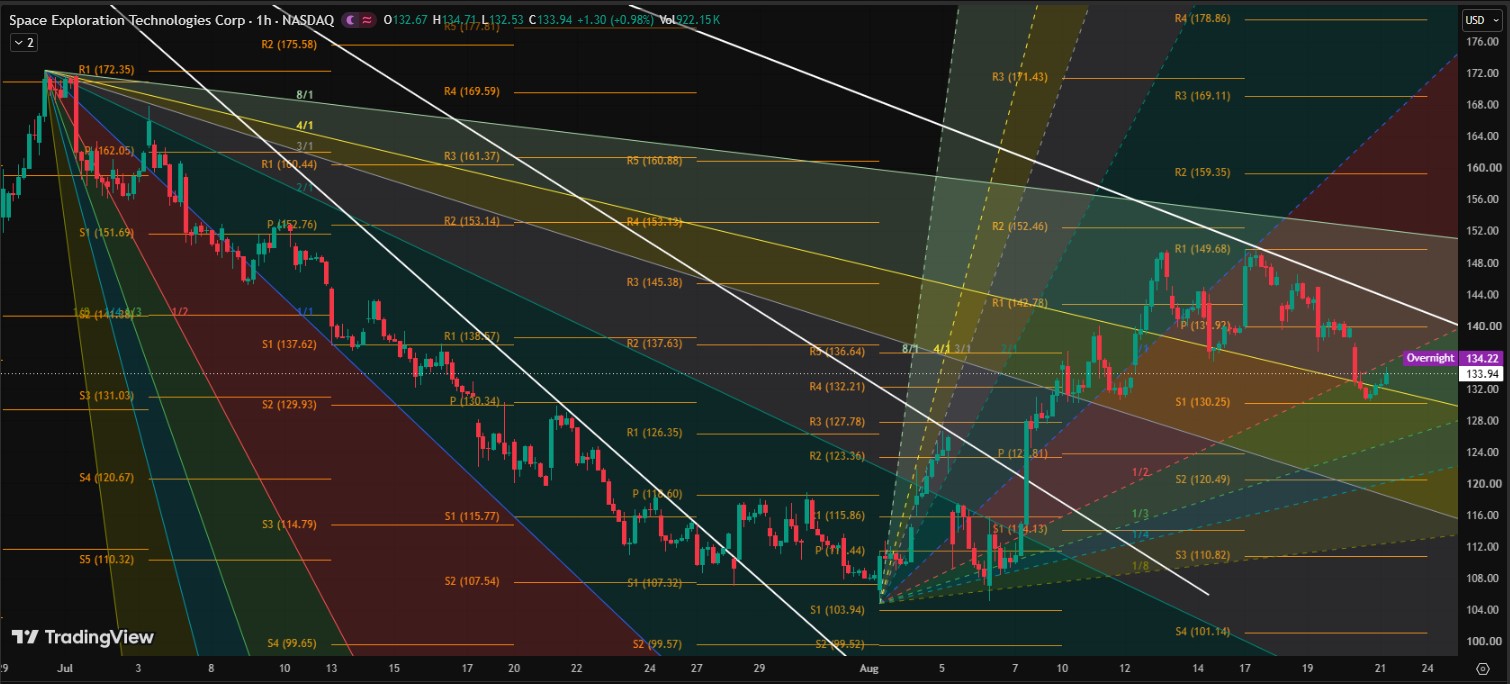Viewport: 1510px width, 684px height.
Task: Click the moon session icon beside NASDAQ
Action: [350, 19]
